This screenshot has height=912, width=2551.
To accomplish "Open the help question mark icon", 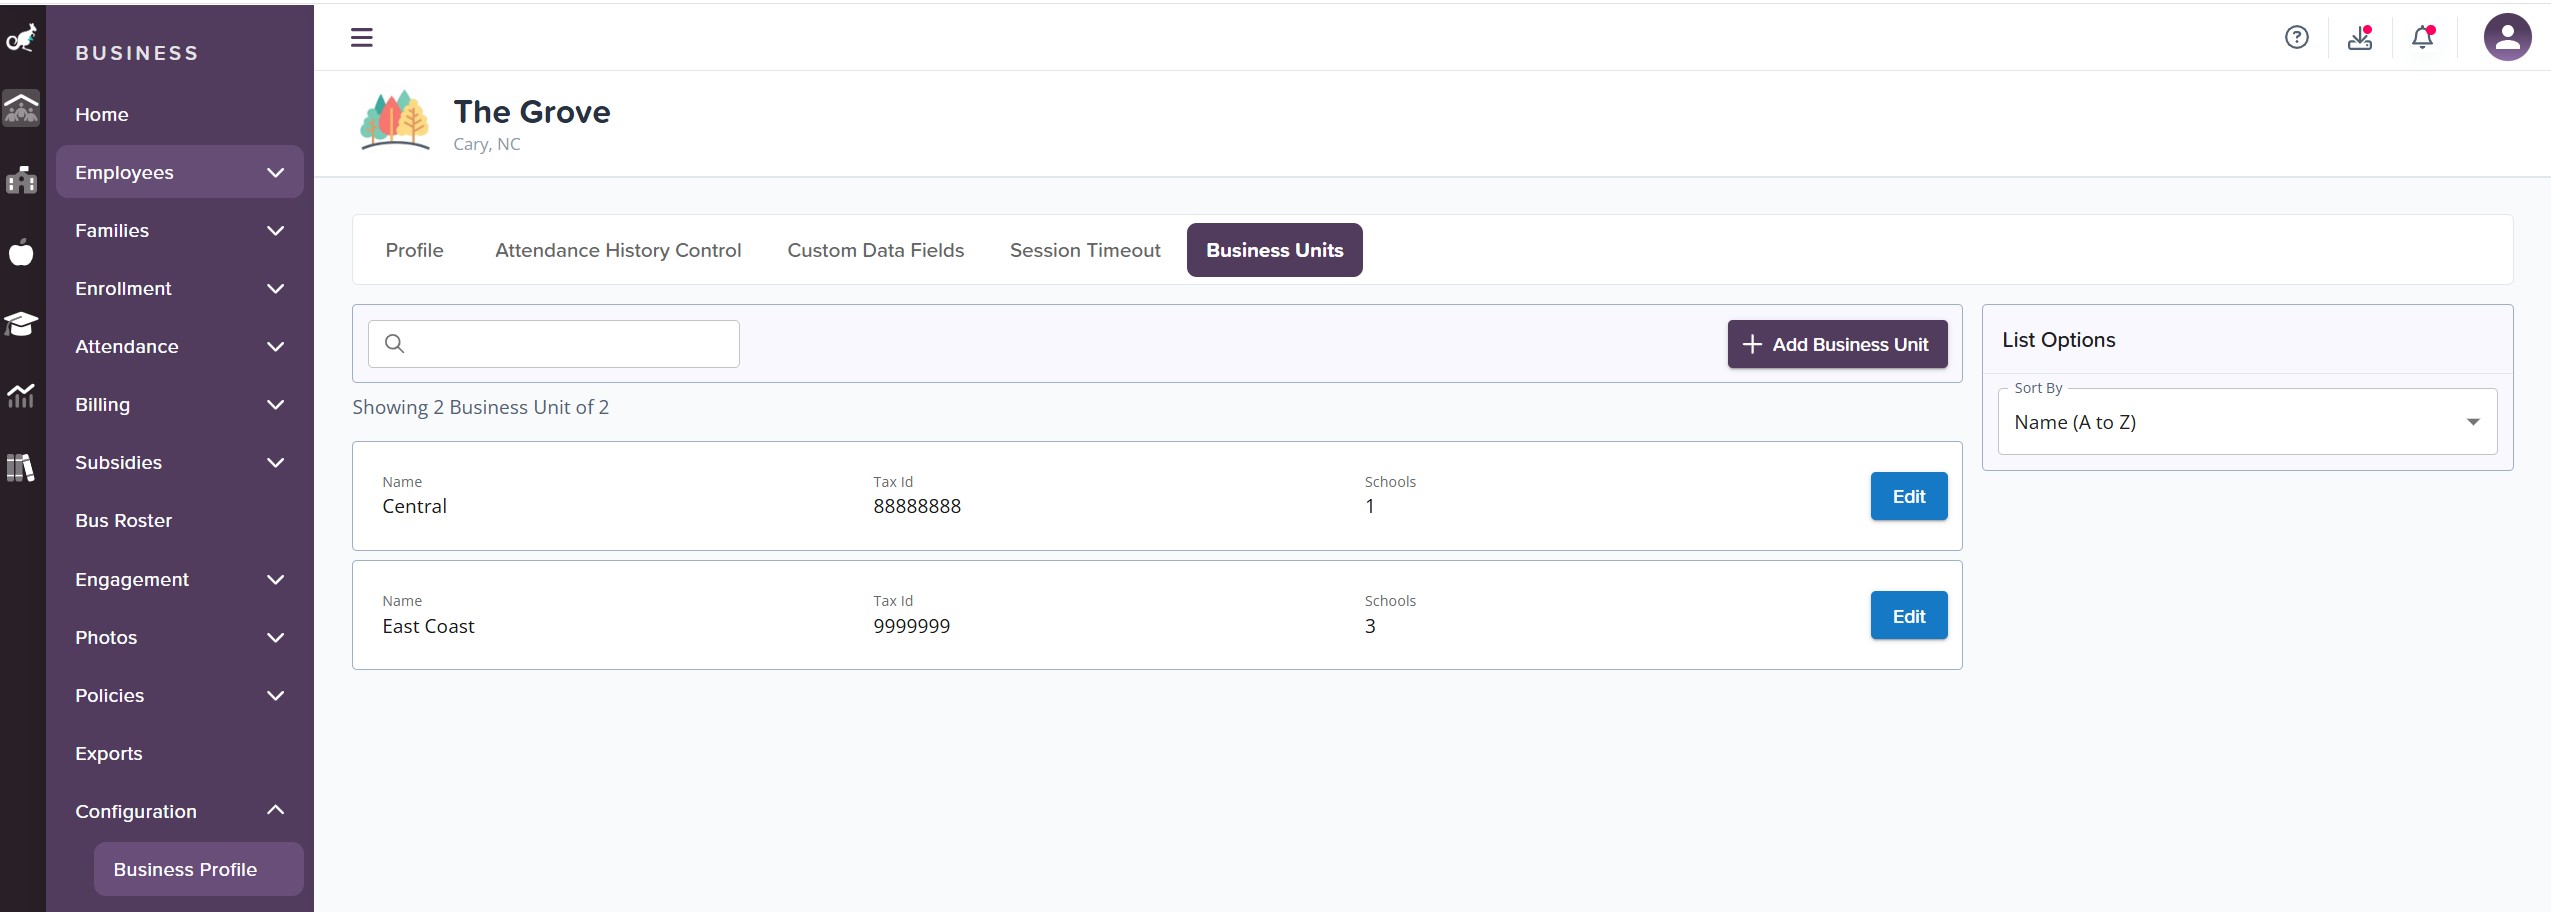I will pos(2296,38).
